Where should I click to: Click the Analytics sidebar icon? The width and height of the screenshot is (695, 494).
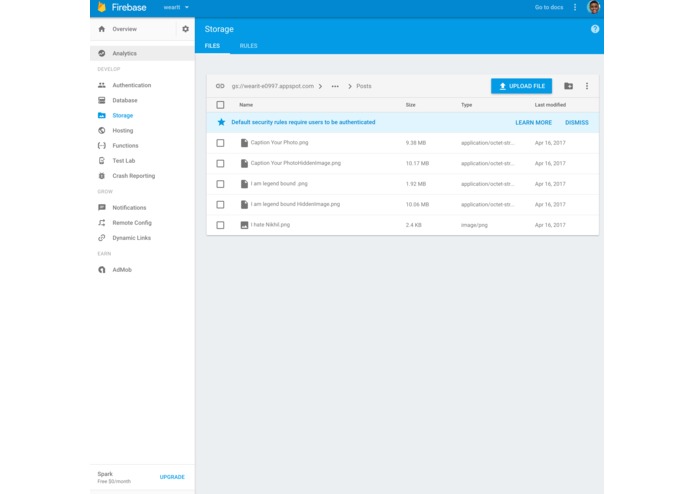(x=102, y=53)
